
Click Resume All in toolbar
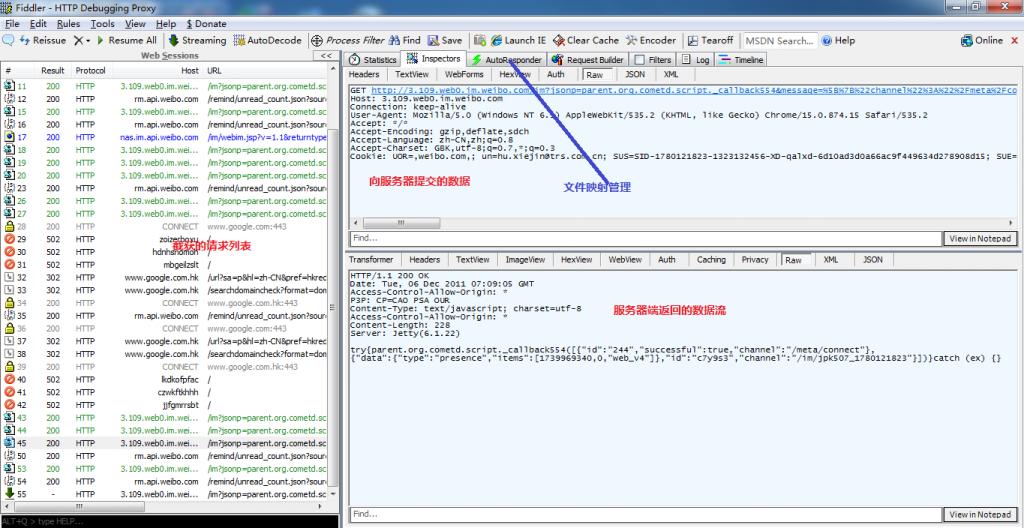[127, 41]
